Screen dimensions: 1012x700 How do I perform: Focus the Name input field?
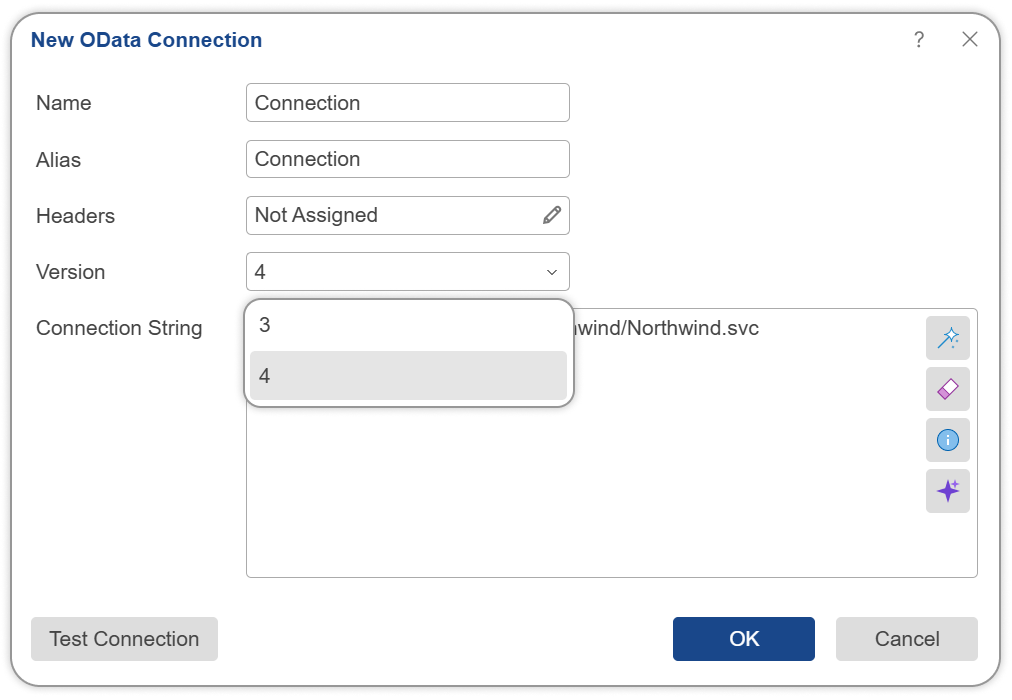pos(408,103)
